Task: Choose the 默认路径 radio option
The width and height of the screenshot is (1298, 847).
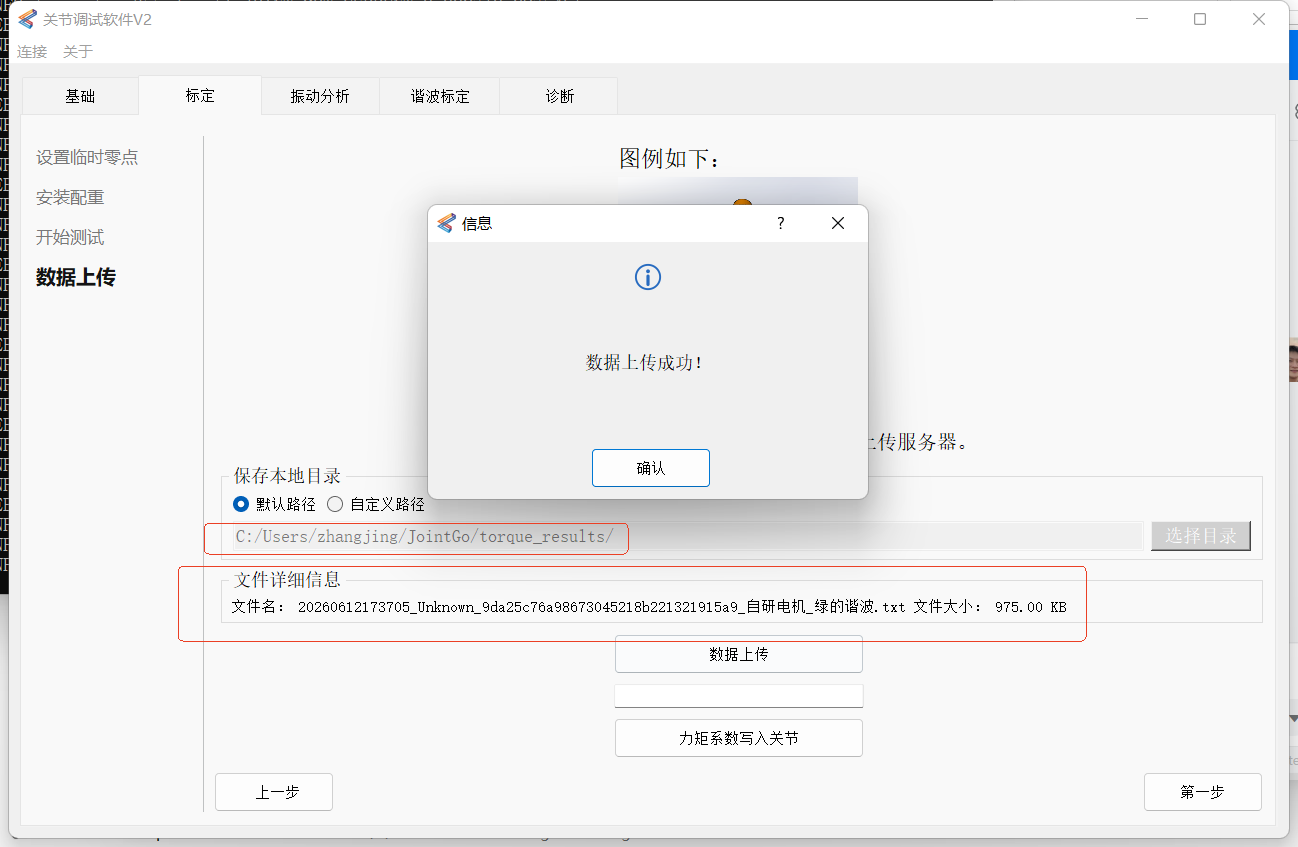Action: (x=274, y=504)
